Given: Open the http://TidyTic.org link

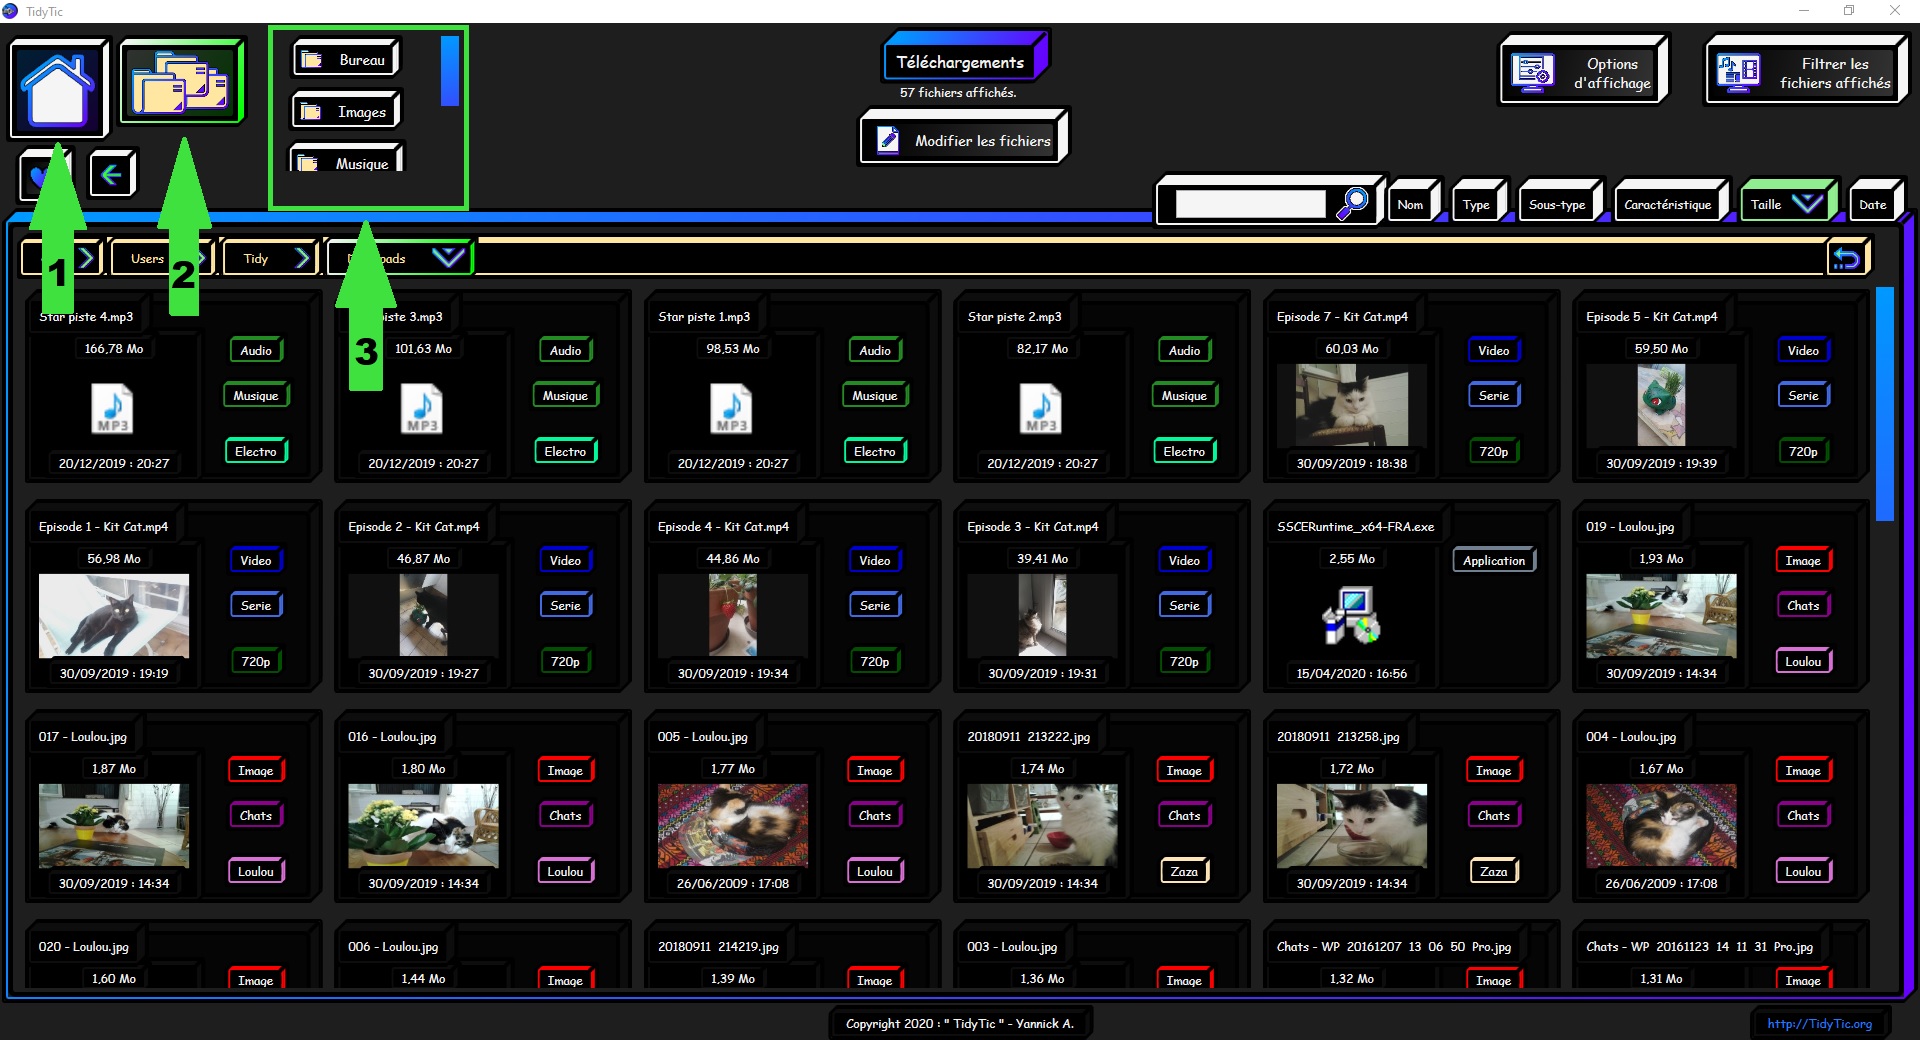Looking at the screenshot, I should (x=1819, y=1023).
